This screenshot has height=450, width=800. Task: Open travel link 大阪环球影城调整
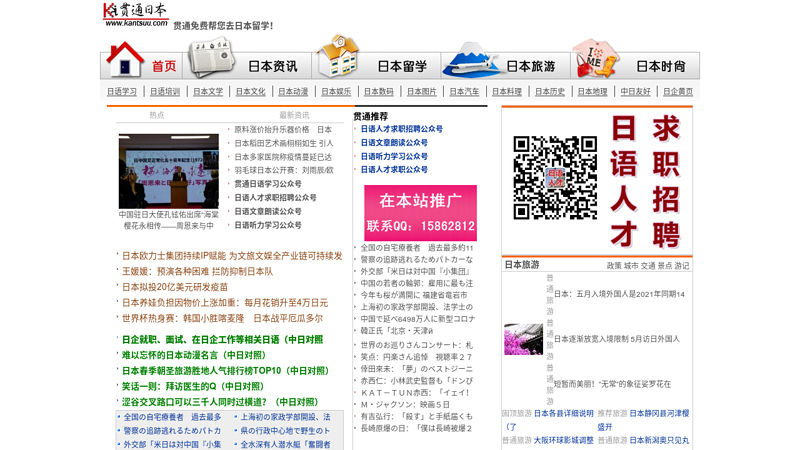pyautogui.click(x=564, y=440)
